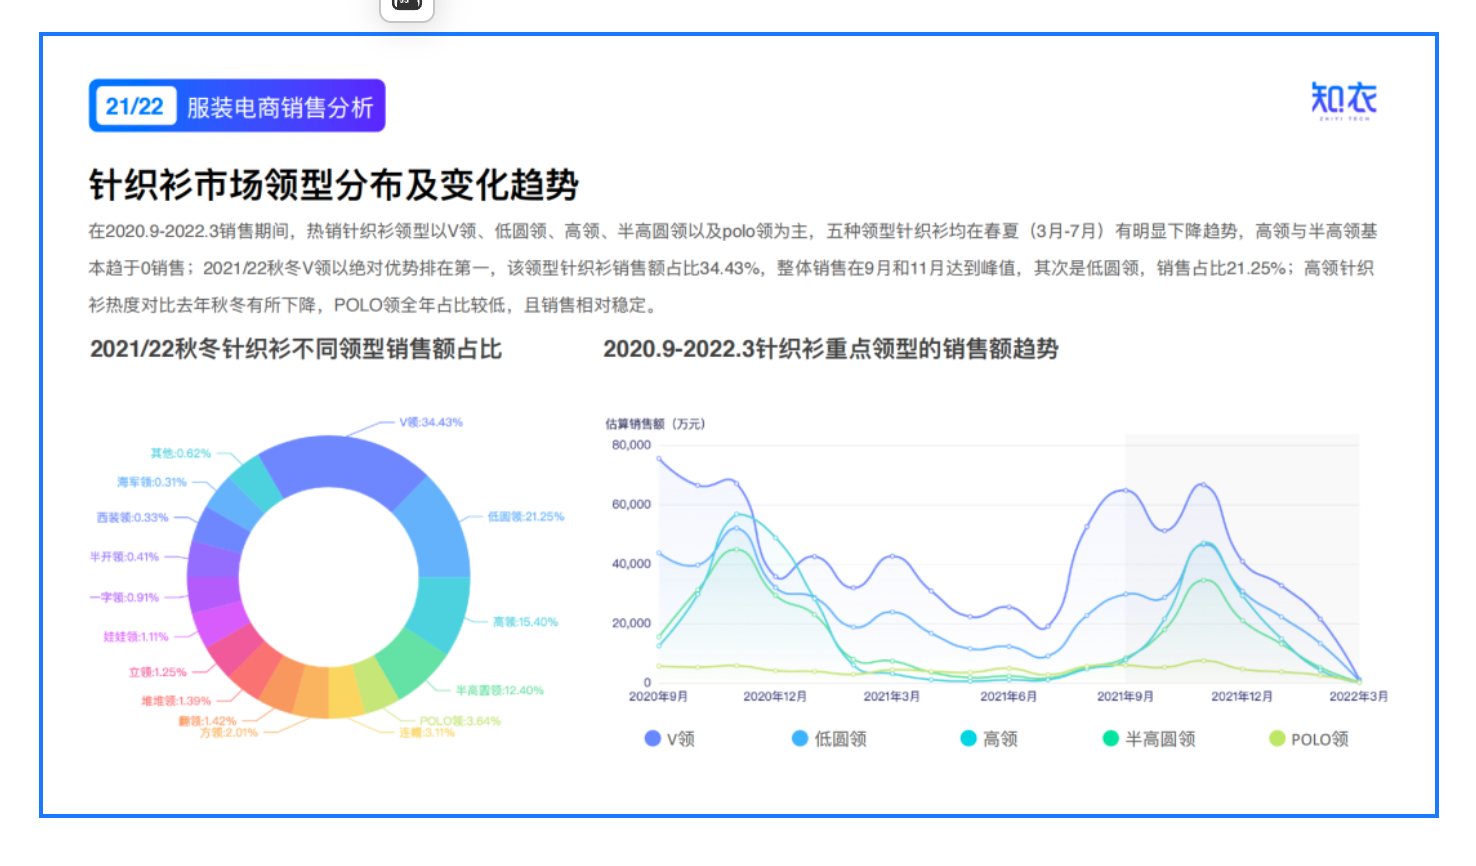Click the axis title 估算销售额（万元）
This screenshot has width=1476, height=866.
point(655,424)
